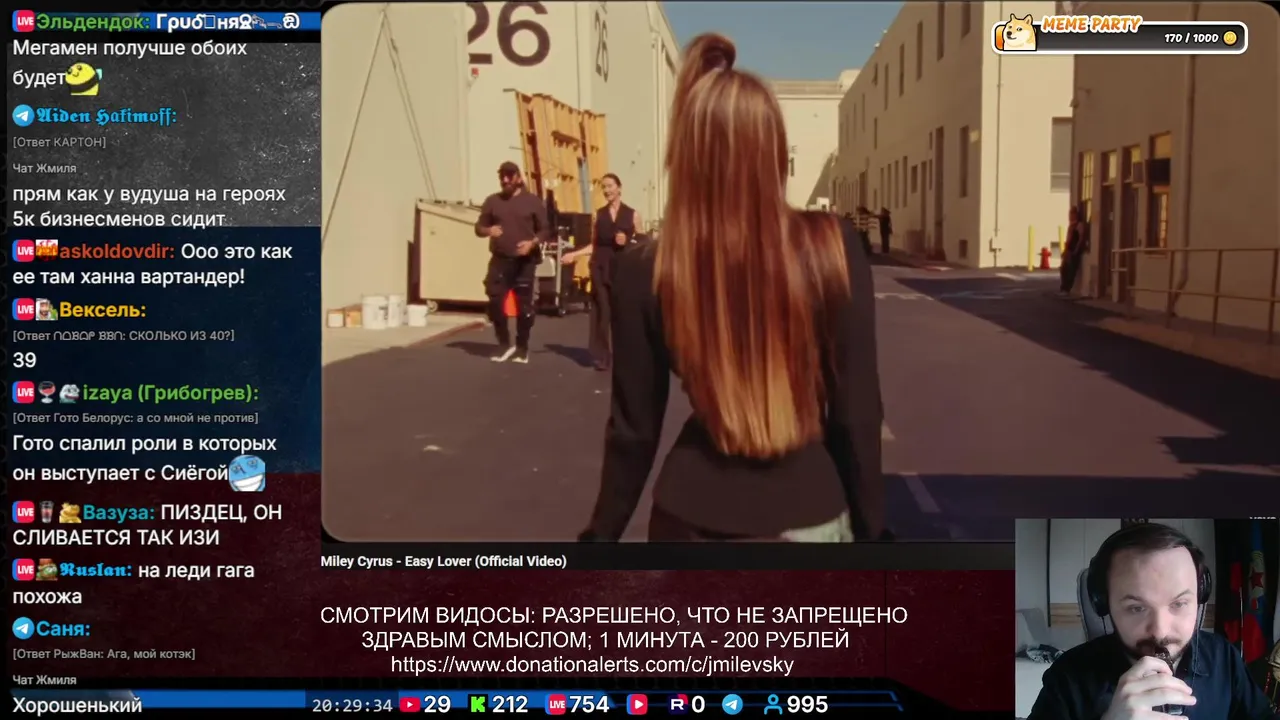Click the username izaya (Грибогрев)

pos(170,393)
